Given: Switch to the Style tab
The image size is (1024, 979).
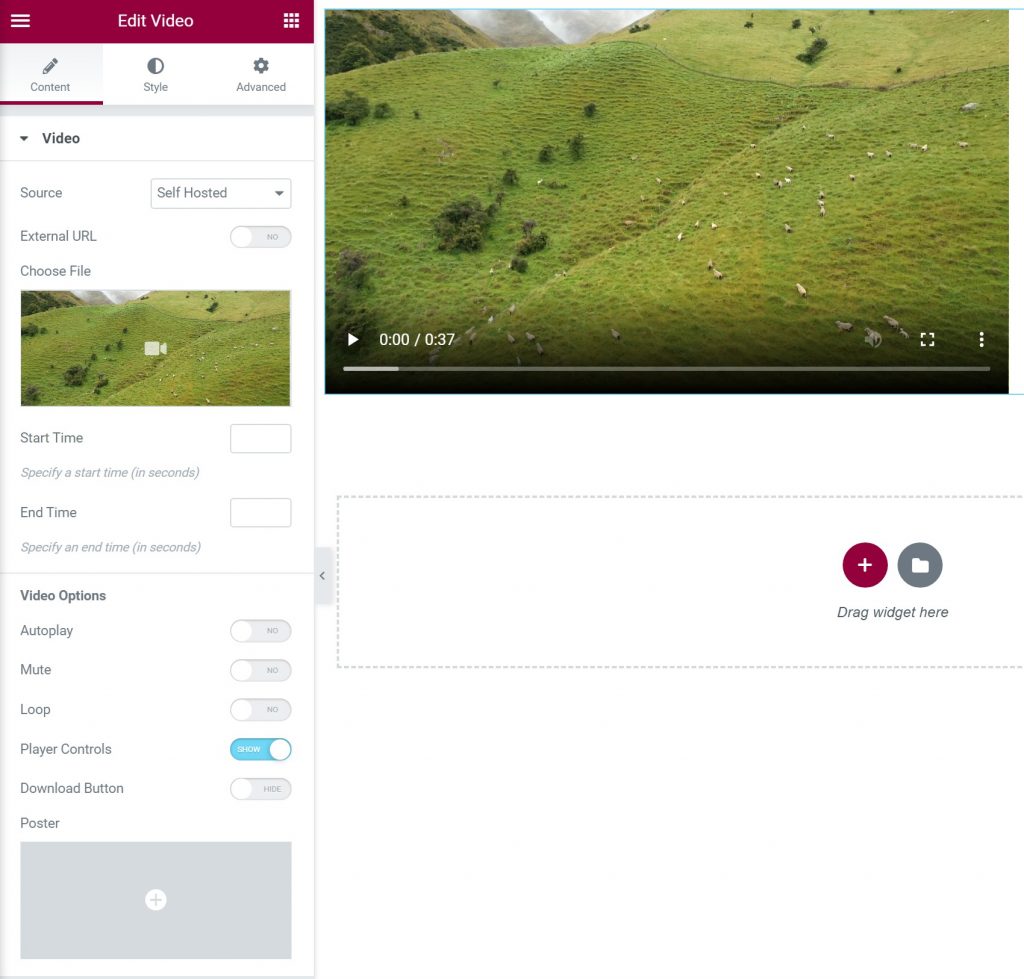Looking at the screenshot, I should [155, 75].
